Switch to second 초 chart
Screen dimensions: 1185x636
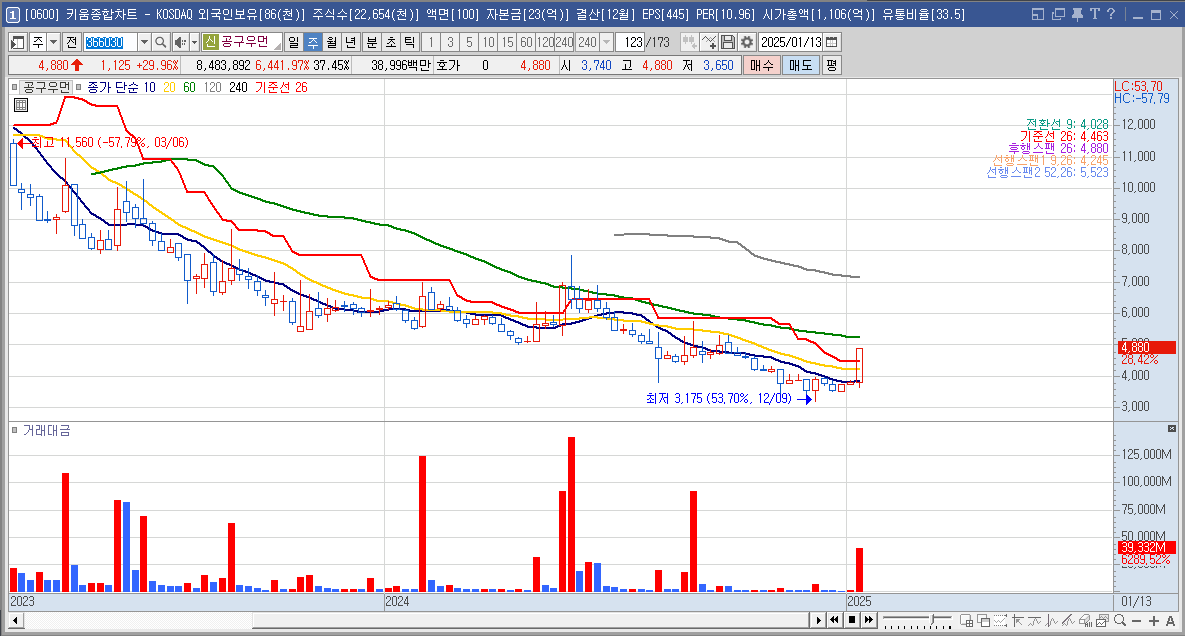391,42
